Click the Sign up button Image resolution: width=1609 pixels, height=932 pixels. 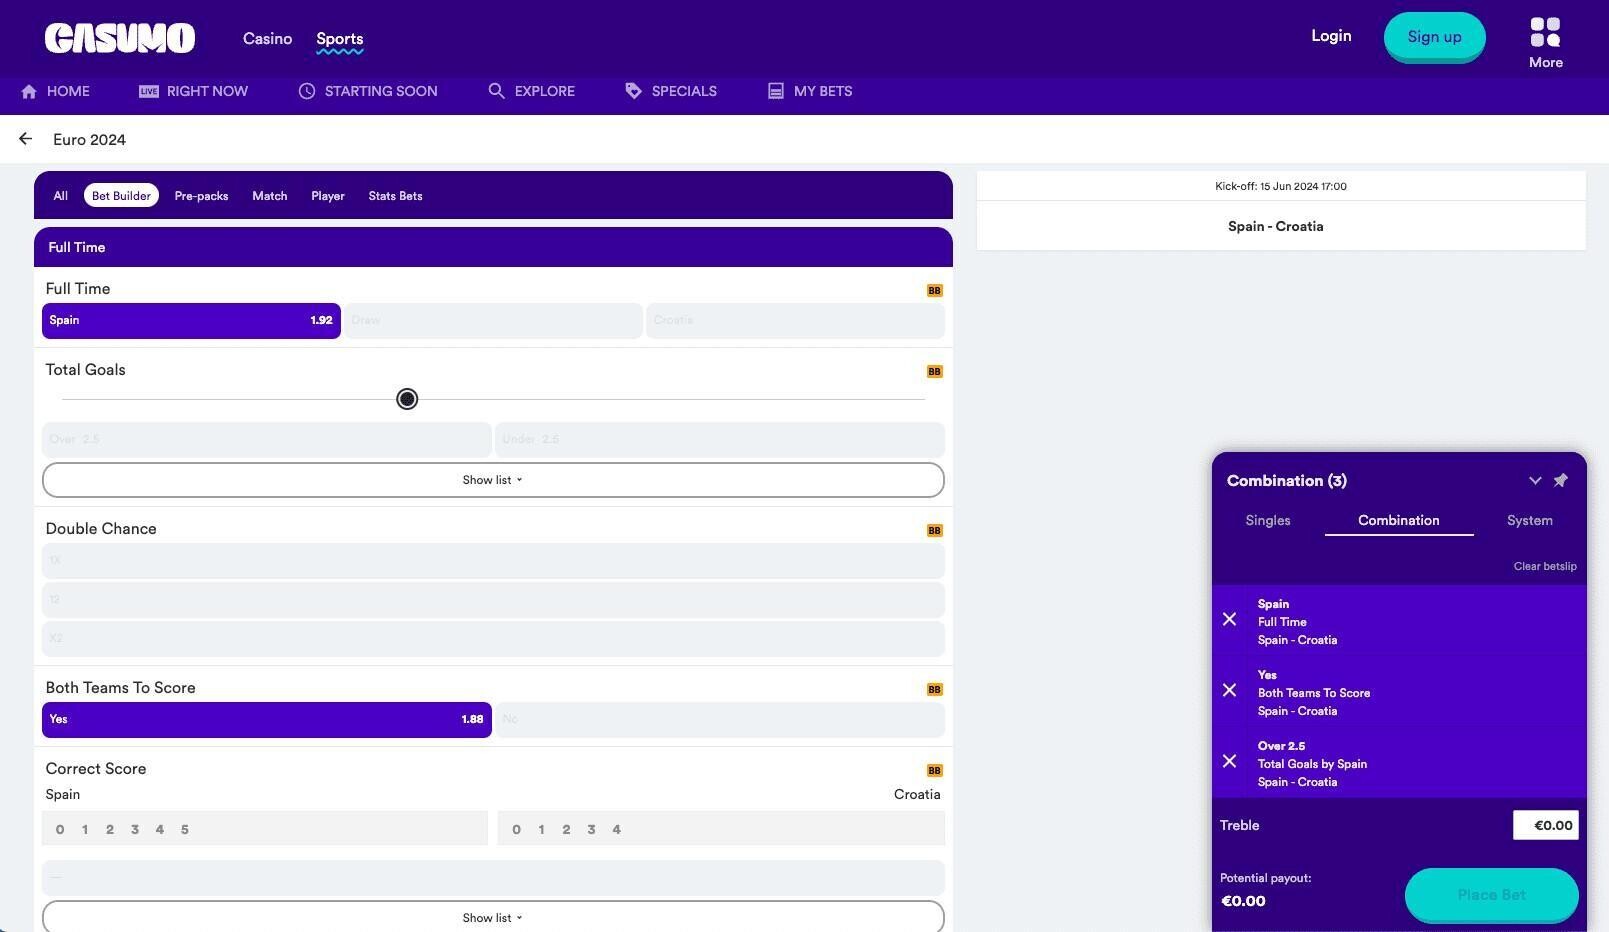click(x=1434, y=37)
